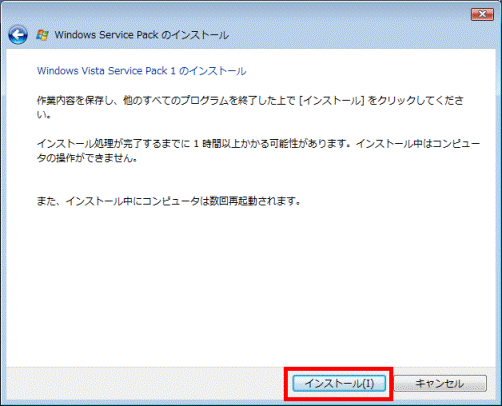Click the キャンセル button
The image size is (502, 406).
[x=440, y=383]
